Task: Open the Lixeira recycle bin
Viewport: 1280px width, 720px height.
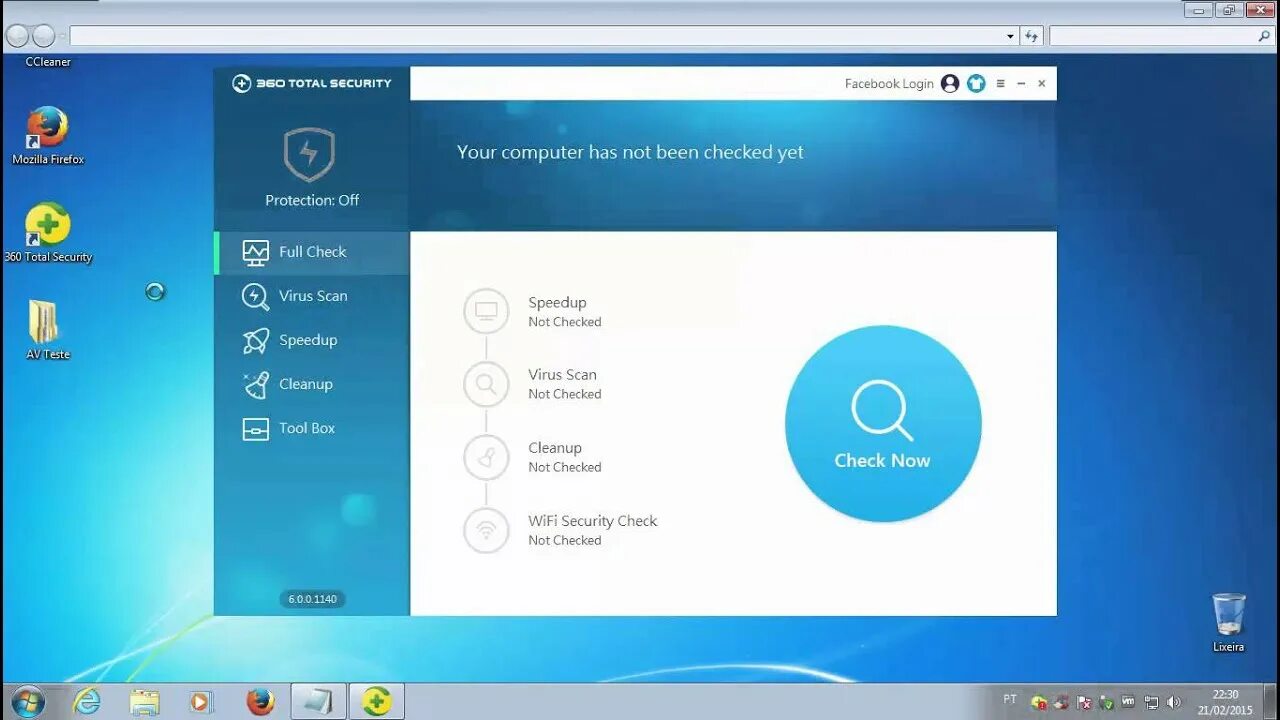Action: [1229, 622]
